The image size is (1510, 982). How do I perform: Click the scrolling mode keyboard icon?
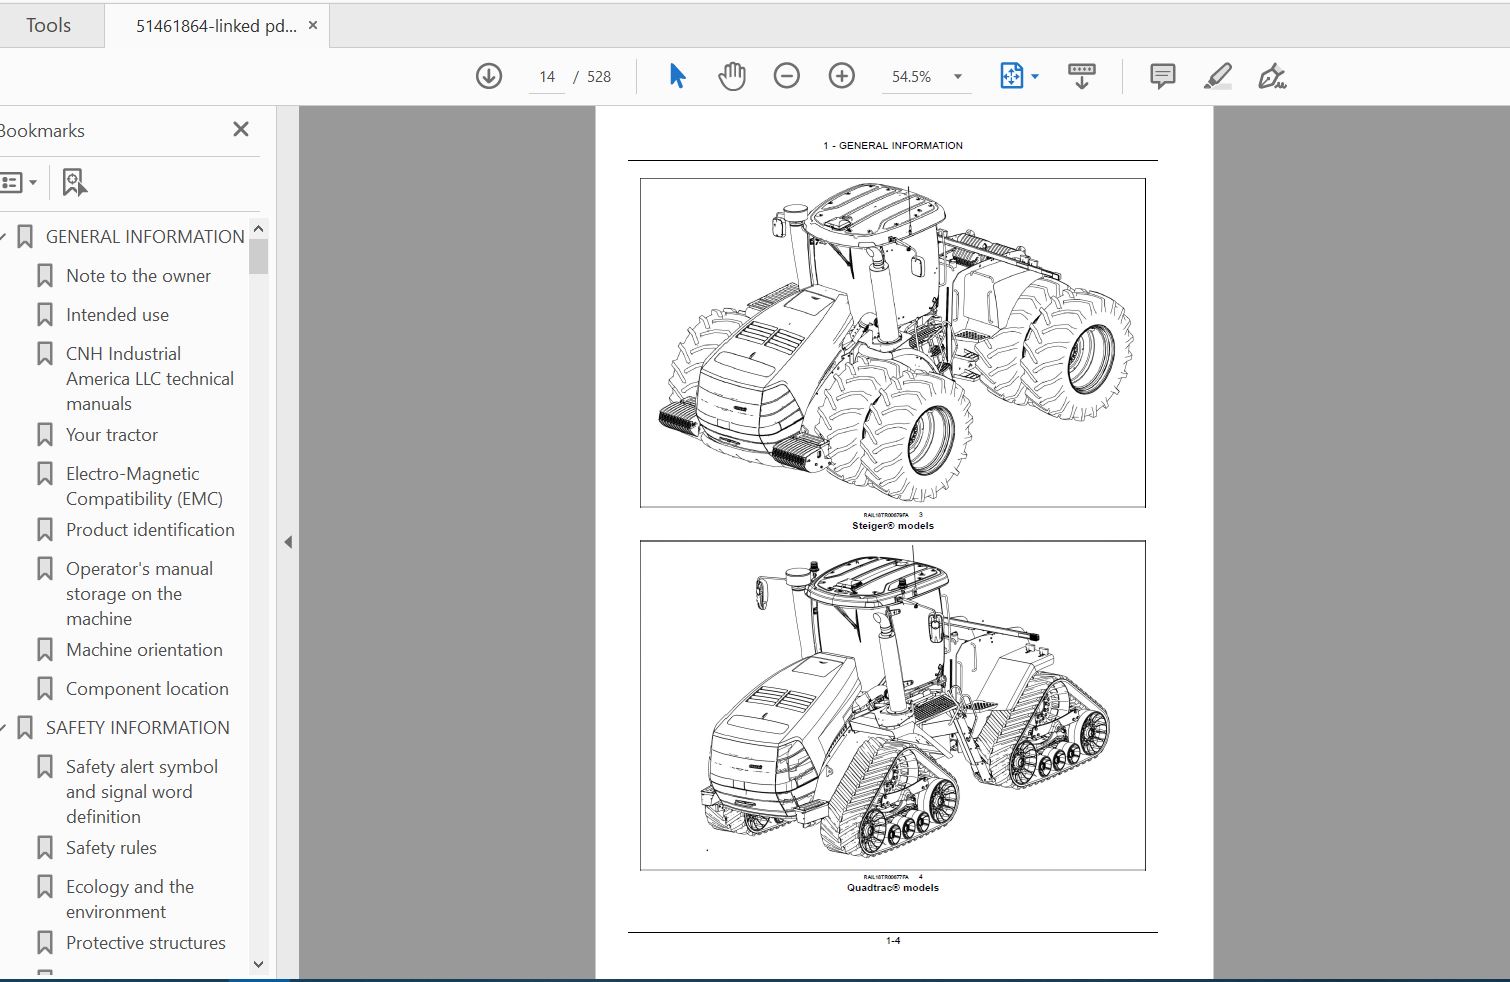pyautogui.click(x=1082, y=76)
